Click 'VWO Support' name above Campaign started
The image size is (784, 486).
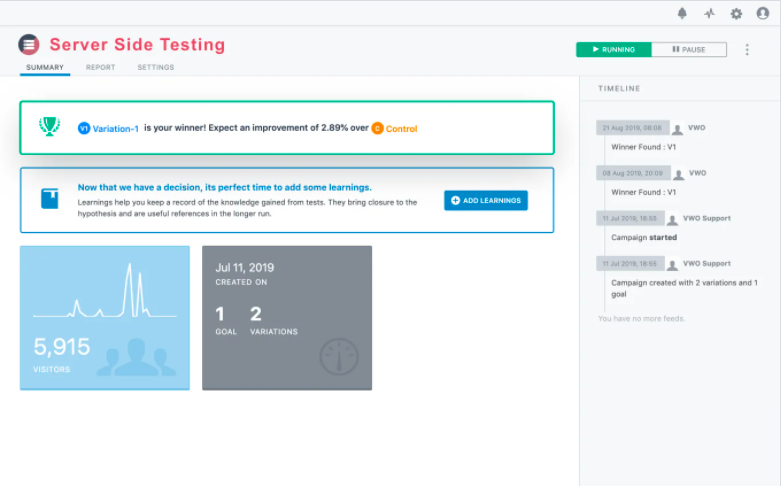[x=707, y=218]
